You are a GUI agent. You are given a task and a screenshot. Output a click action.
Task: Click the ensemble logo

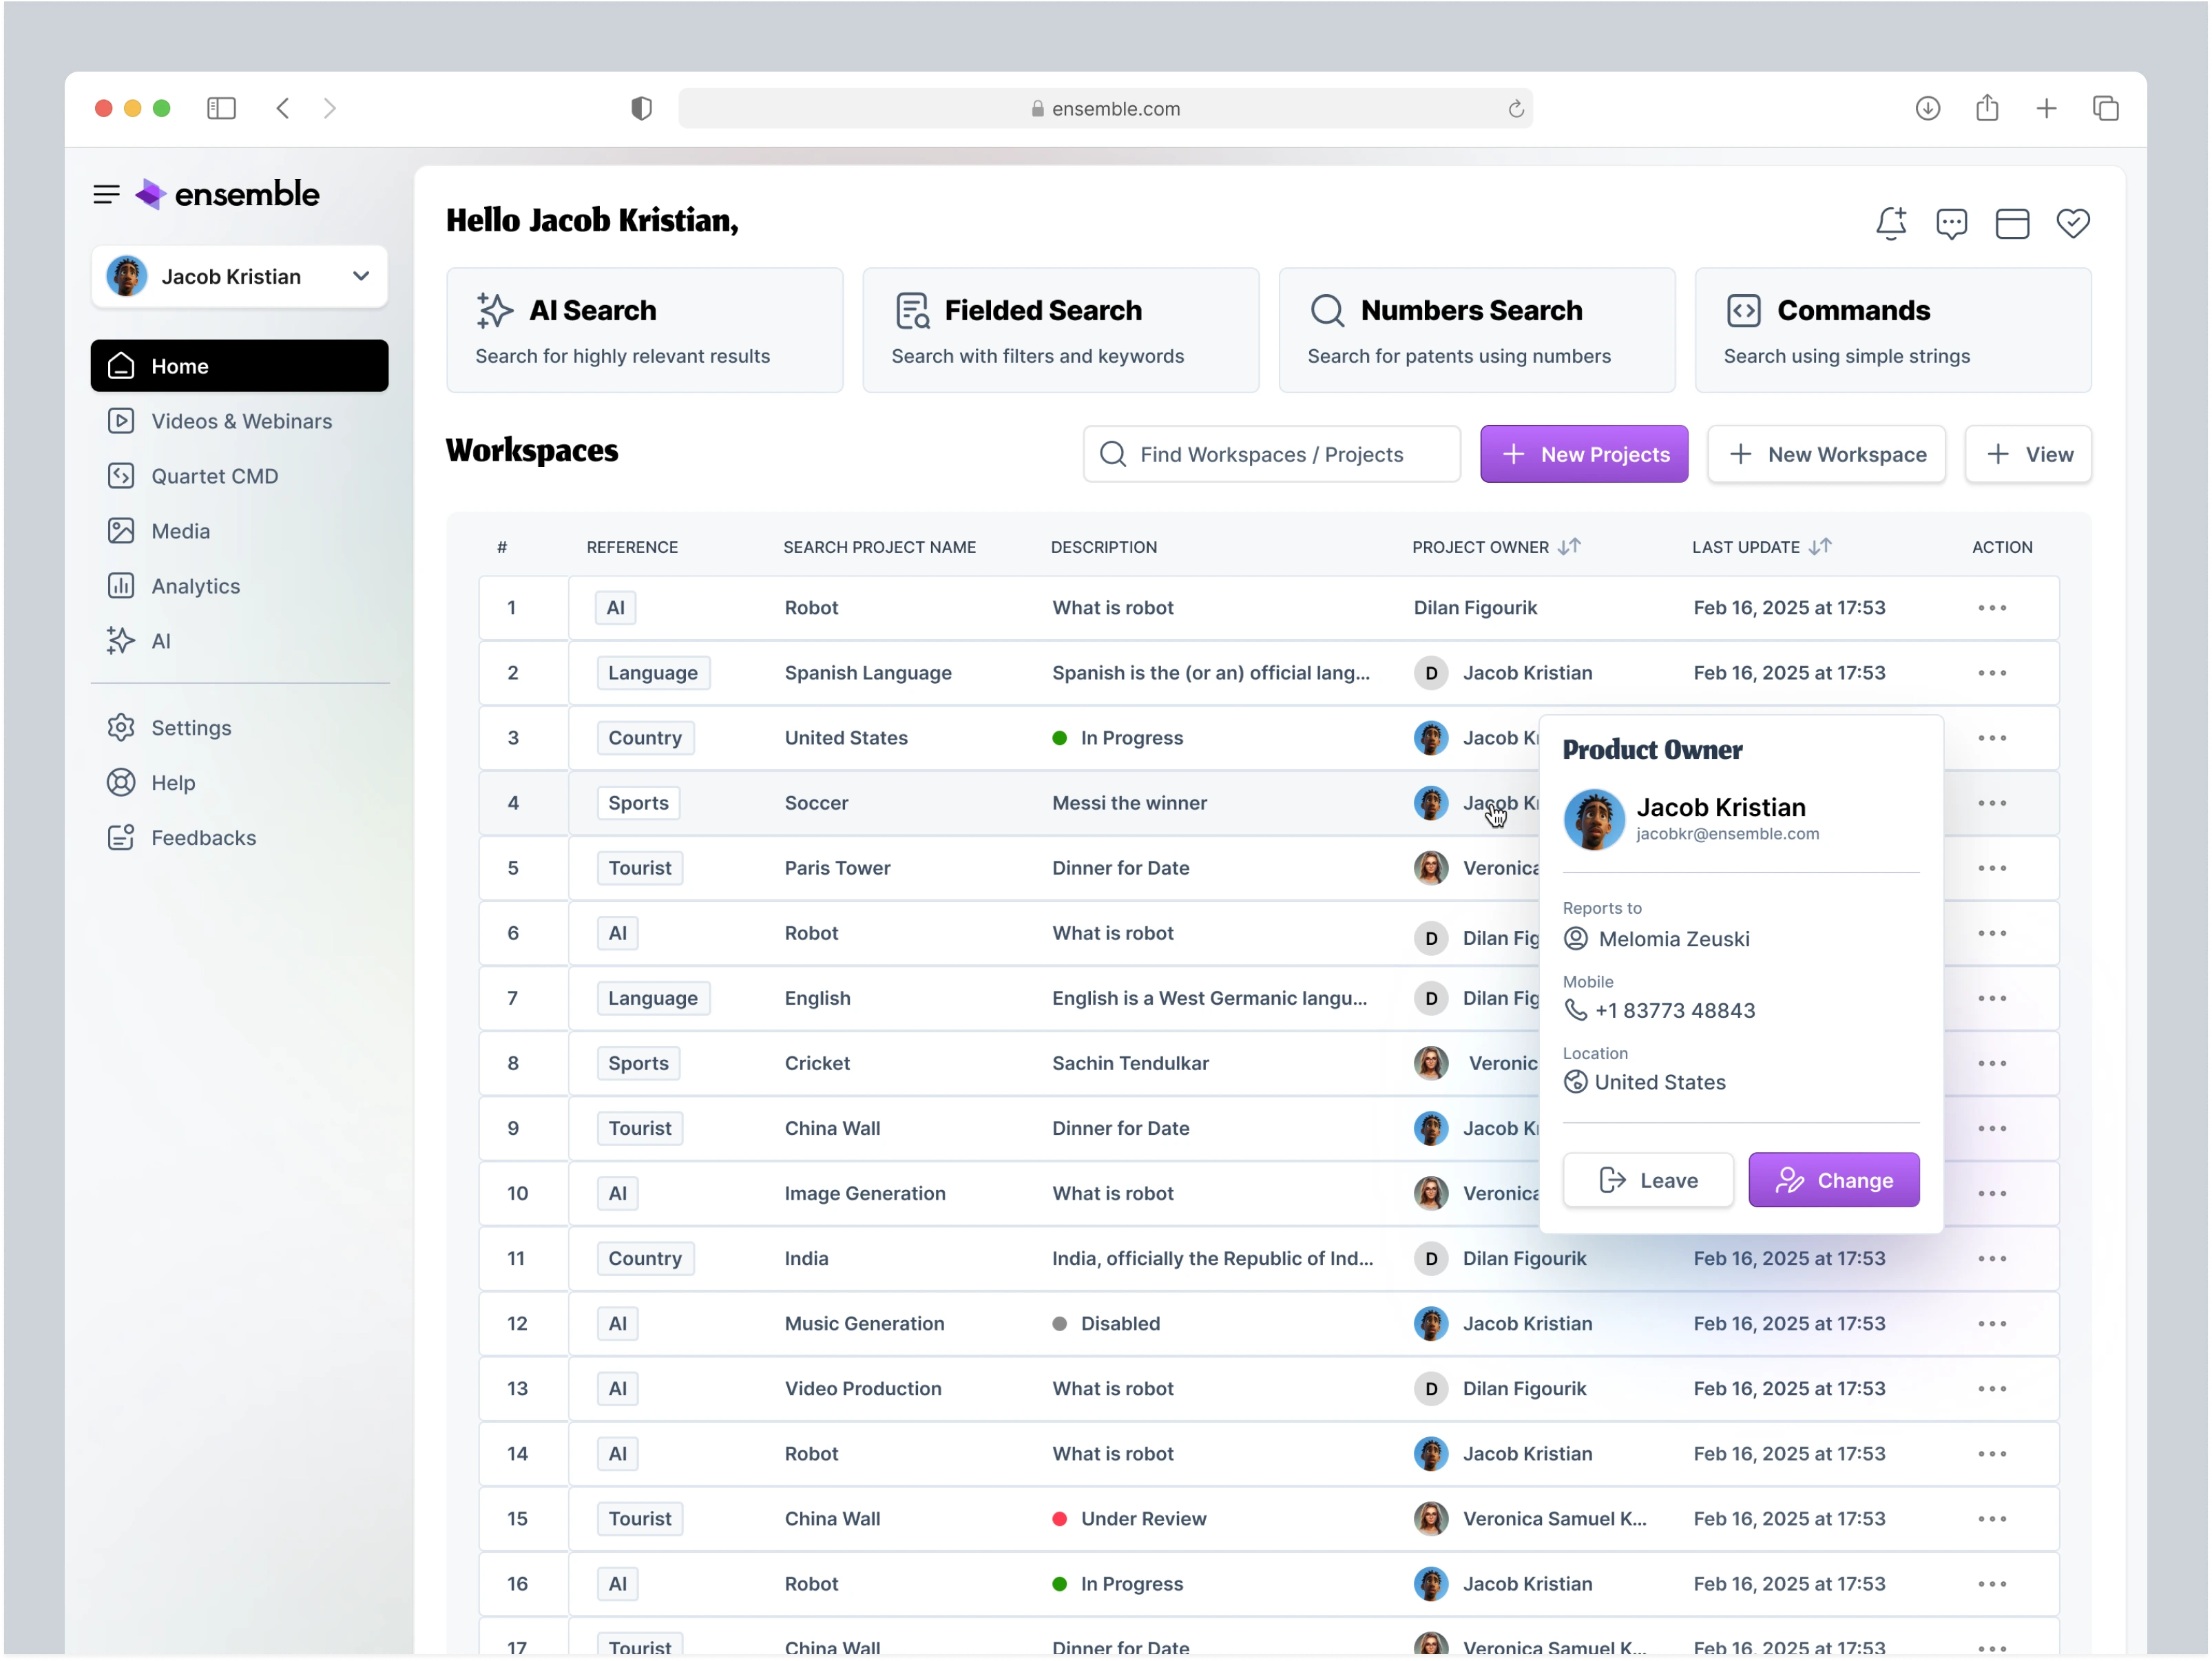click(x=228, y=194)
